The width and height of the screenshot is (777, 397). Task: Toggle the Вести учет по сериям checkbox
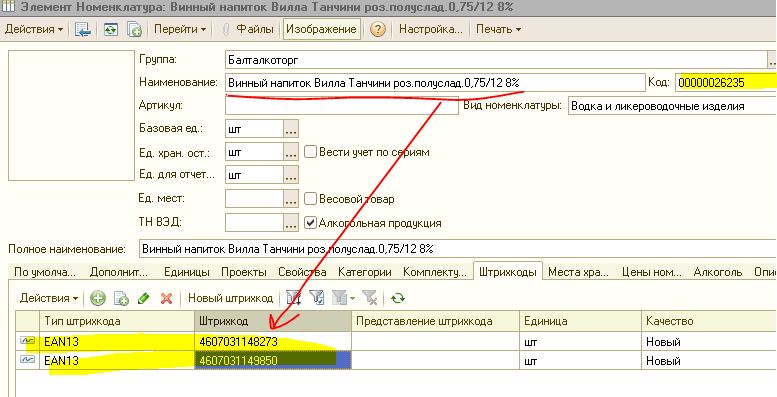[310, 152]
